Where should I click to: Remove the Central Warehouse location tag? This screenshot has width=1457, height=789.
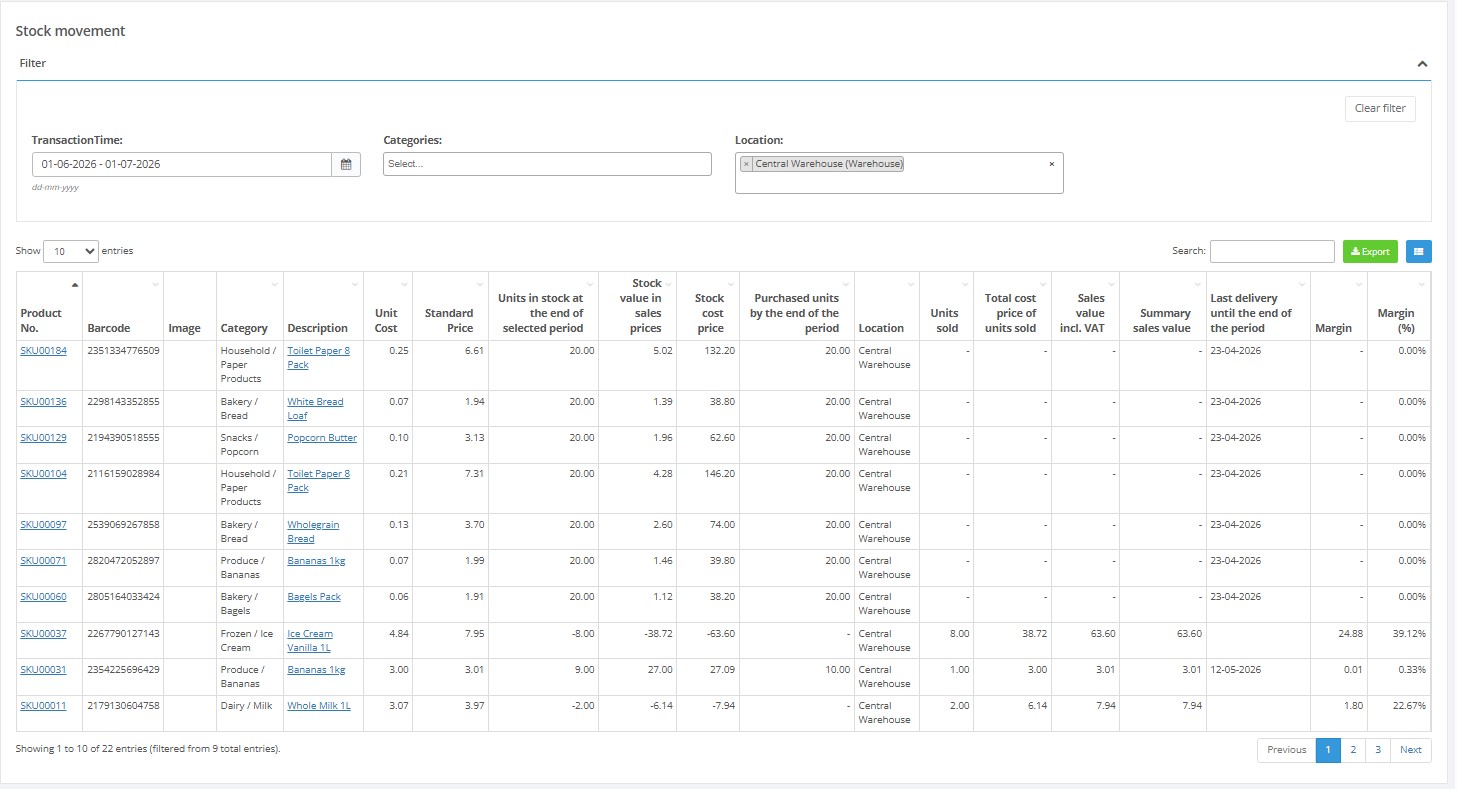(x=746, y=164)
